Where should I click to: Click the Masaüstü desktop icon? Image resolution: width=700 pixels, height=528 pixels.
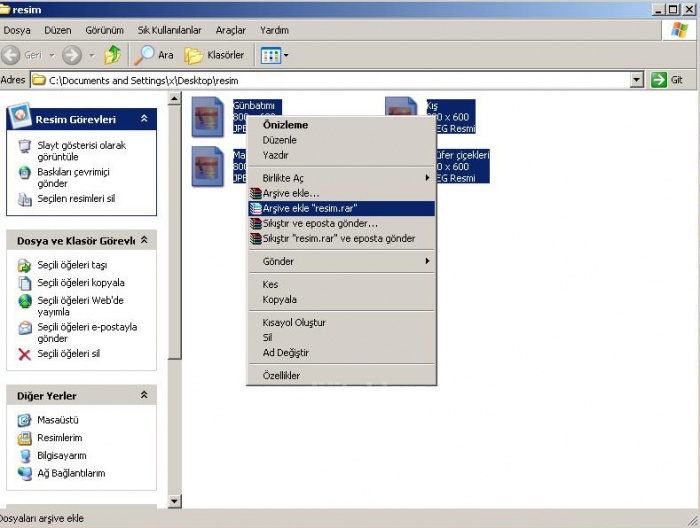[x=25, y=420]
